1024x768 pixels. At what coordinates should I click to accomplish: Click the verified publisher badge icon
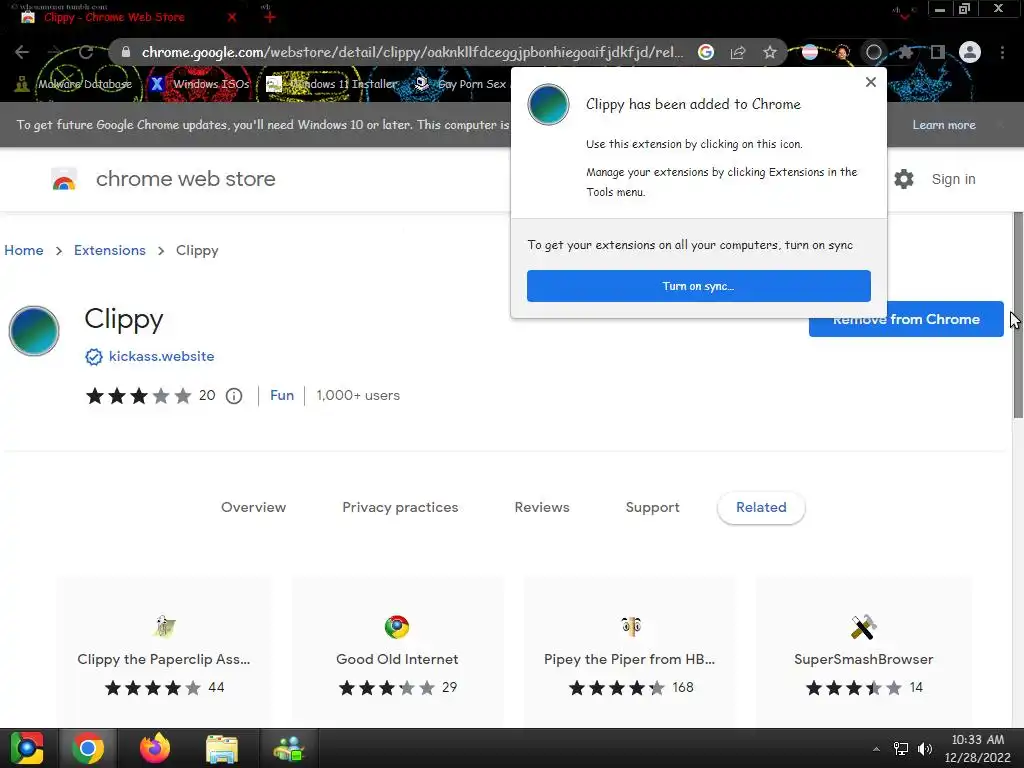tap(94, 357)
